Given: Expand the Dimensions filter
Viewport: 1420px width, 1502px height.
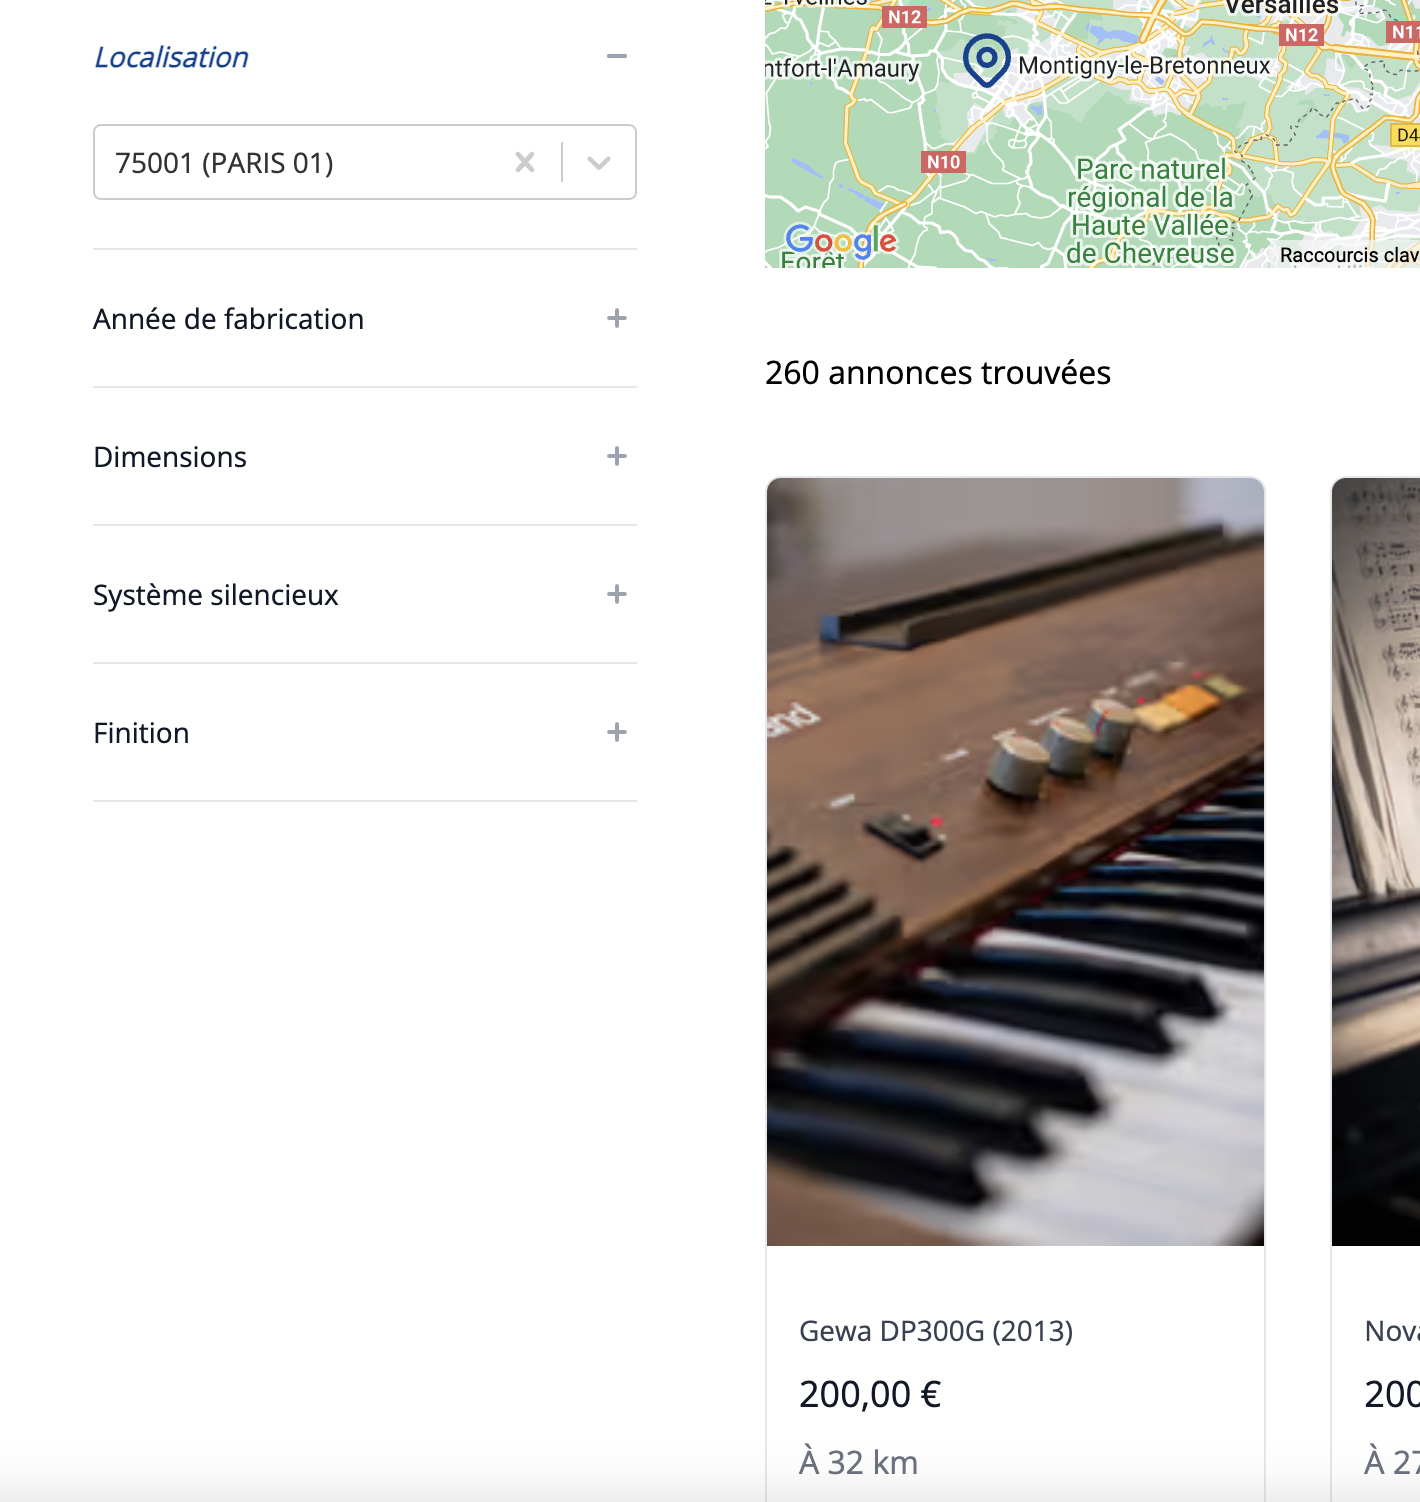Looking at the screenshot, I should pyautogui.click(x=617, y=456).
